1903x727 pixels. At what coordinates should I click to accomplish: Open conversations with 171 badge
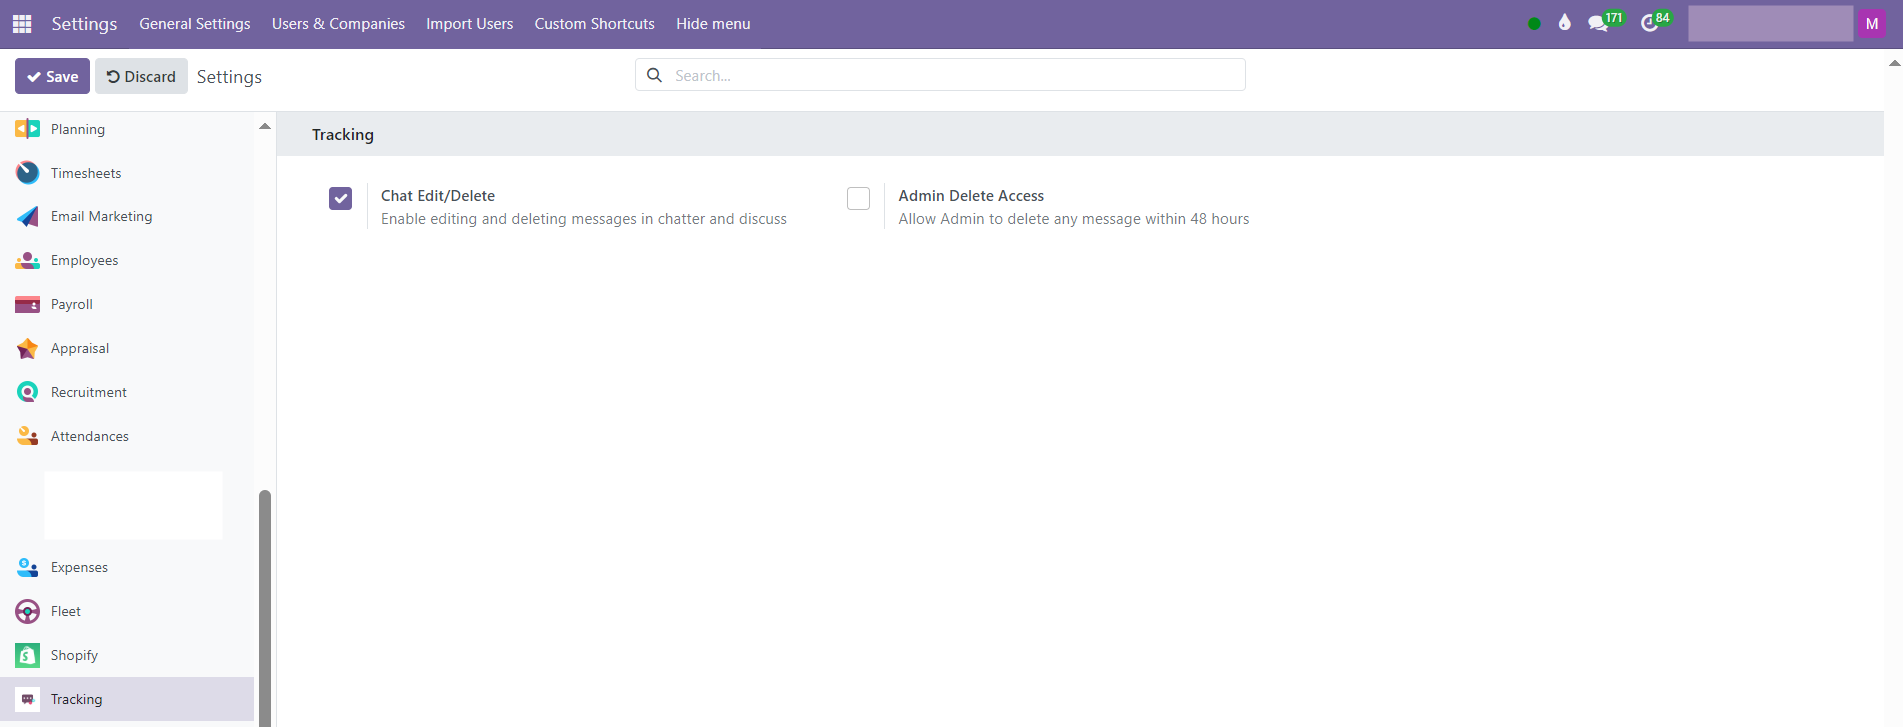[1605, 22]
